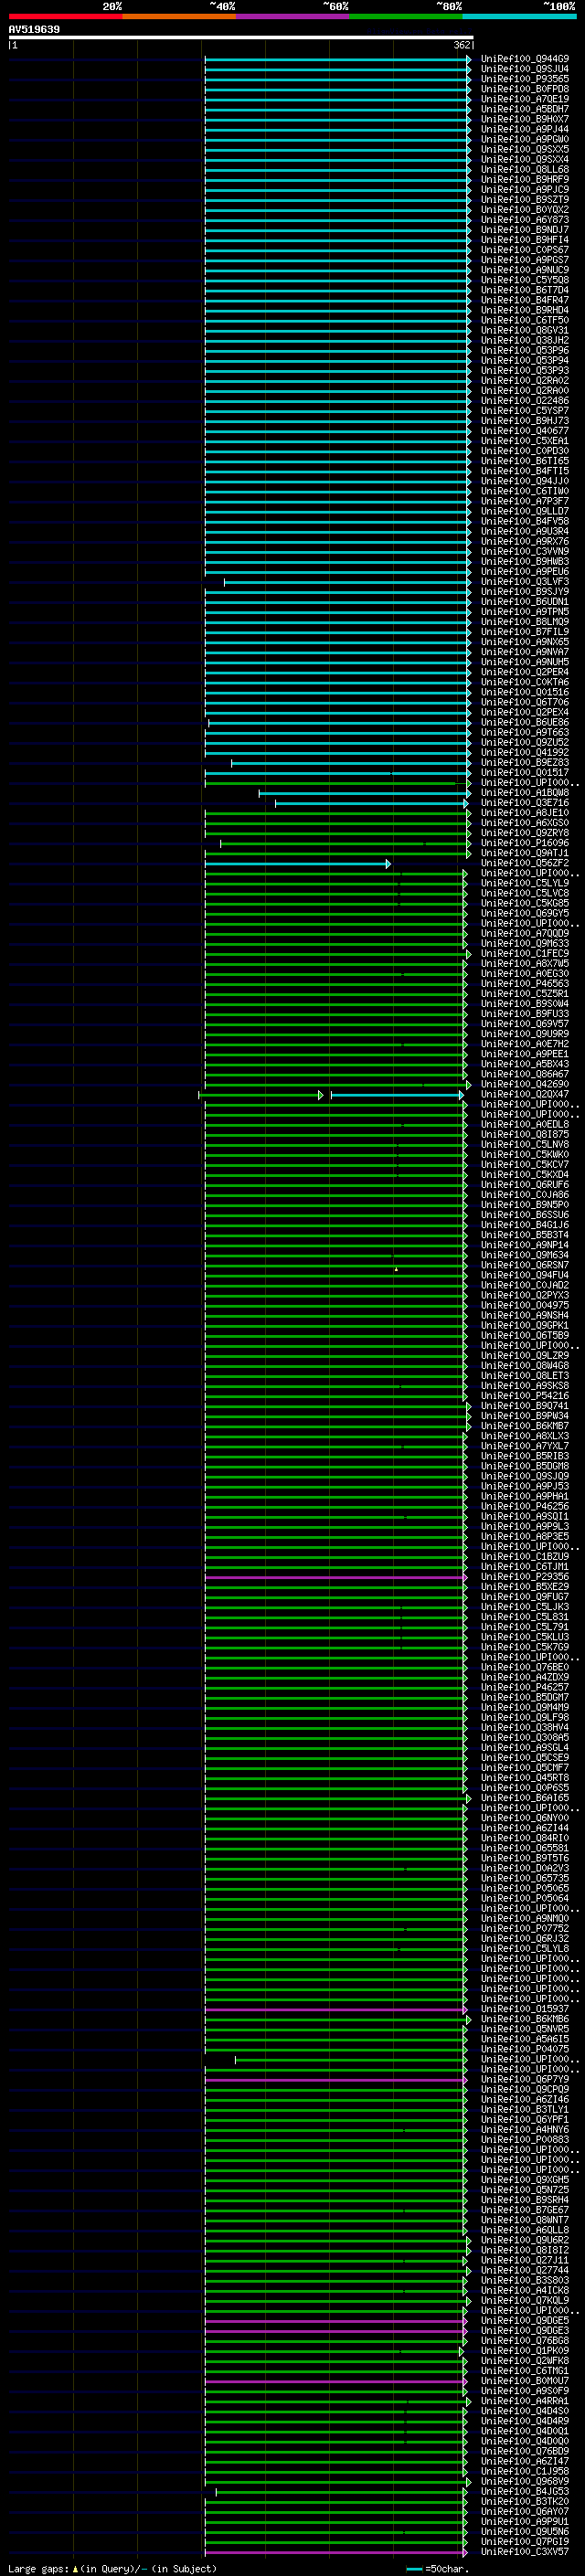Click the short cyan bar for UniRef100_Q56ZF2
Screen dimensions: 585x2576
297,863
